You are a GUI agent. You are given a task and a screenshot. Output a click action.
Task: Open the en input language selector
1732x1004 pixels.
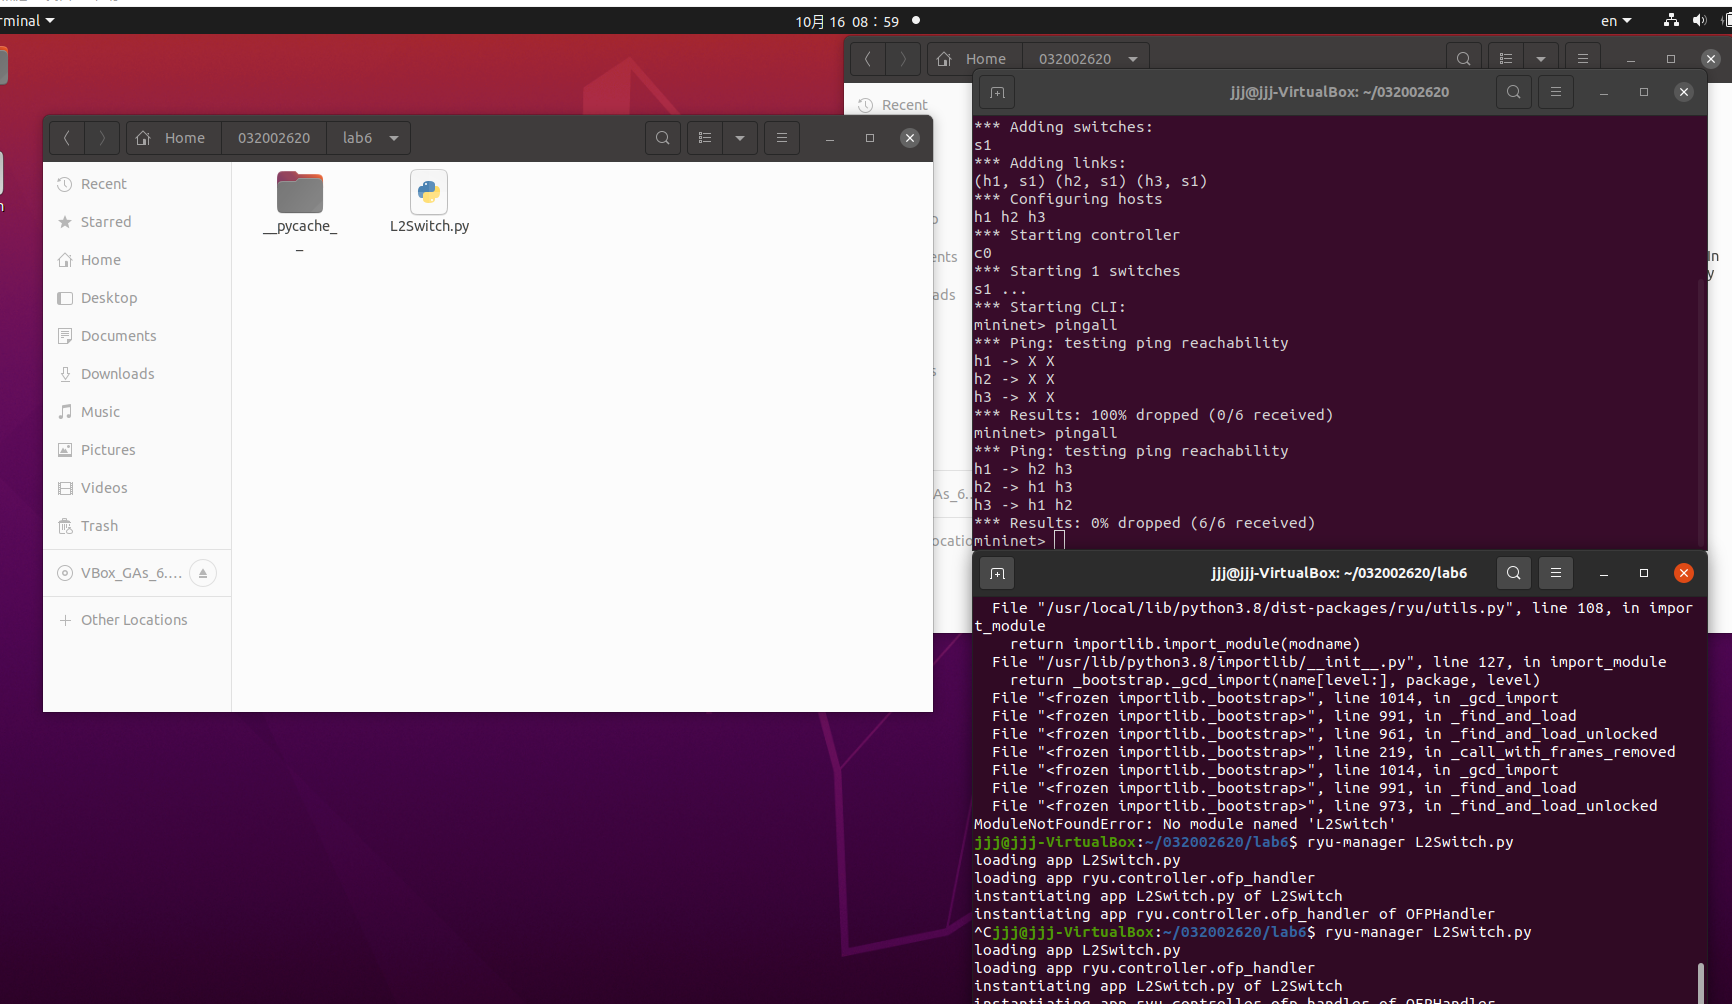click(1616, 21)
